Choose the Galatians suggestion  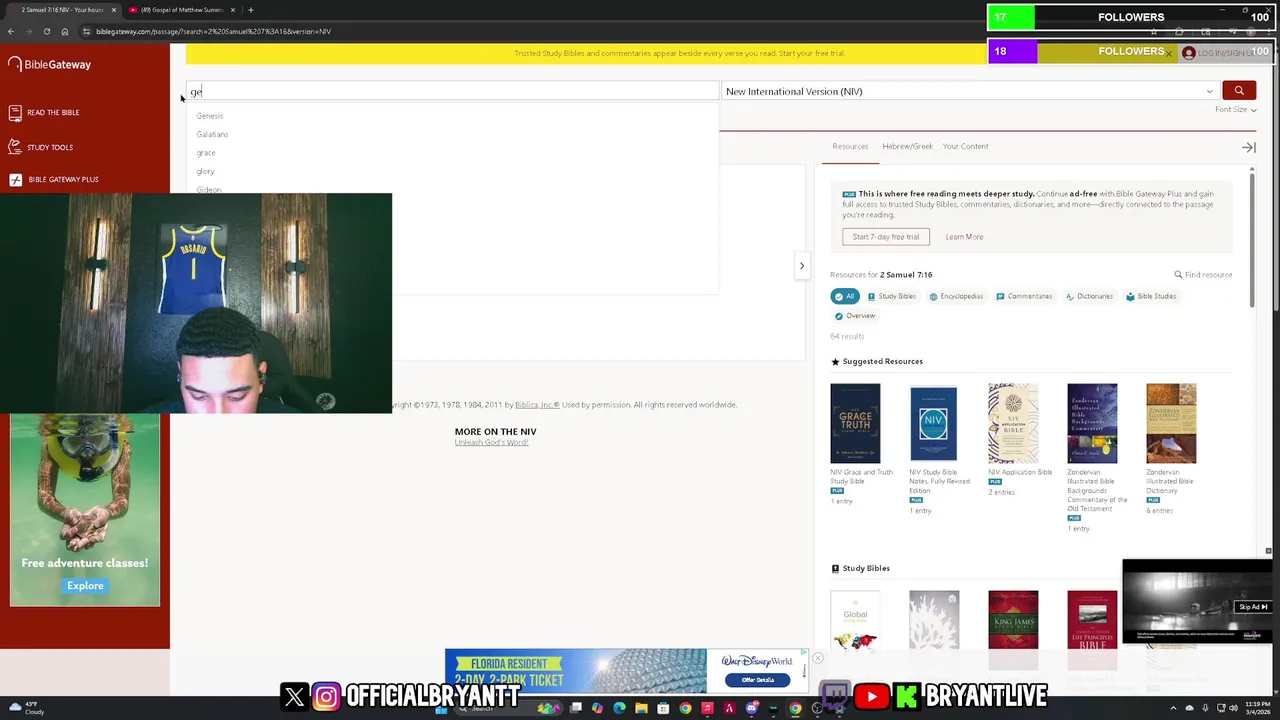pos(212,134)
